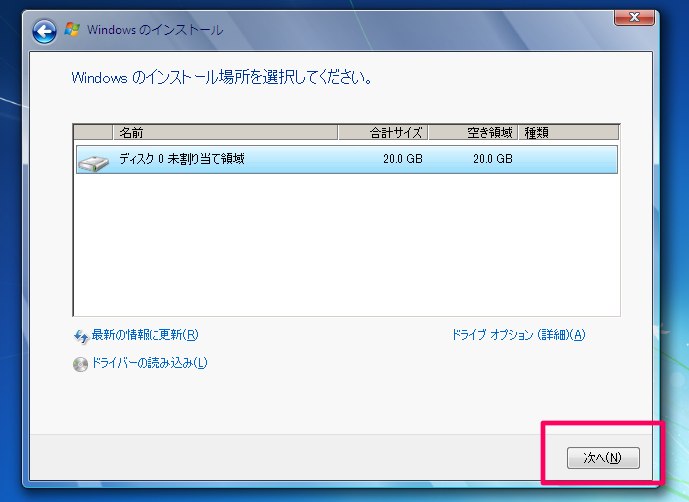Select ディスク 0 未割り当て領域 row text
Image resolution: width=689 pixels, height=502 pixels.
click(182, 159)
